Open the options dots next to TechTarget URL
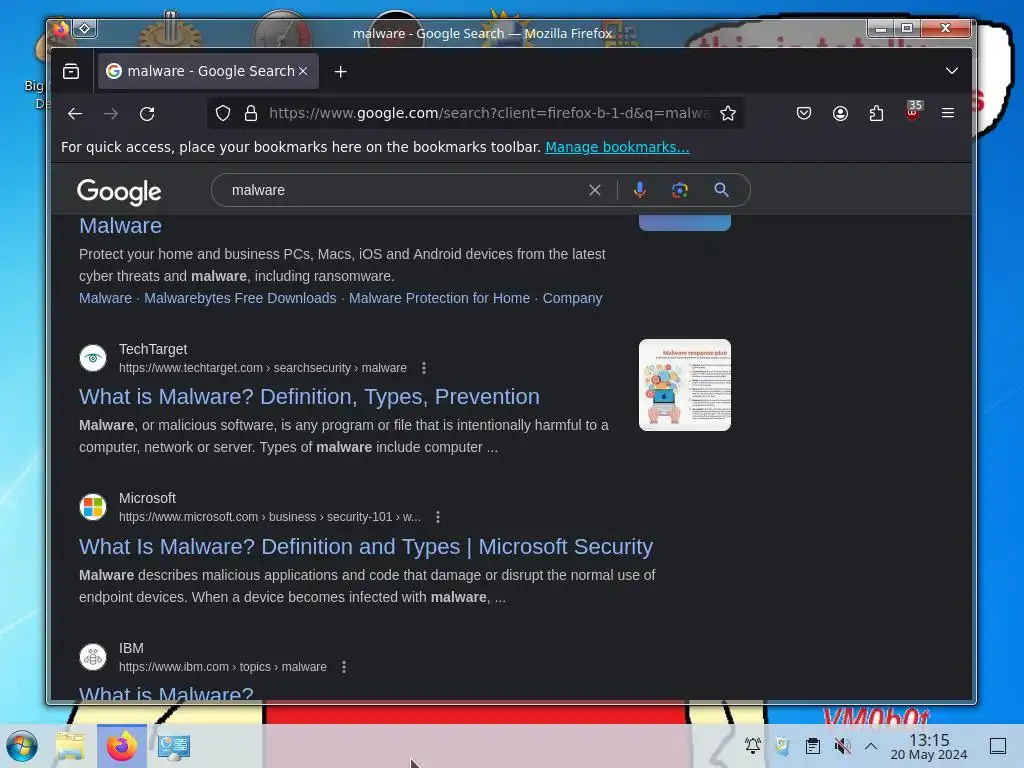 (x=424, y=368)
